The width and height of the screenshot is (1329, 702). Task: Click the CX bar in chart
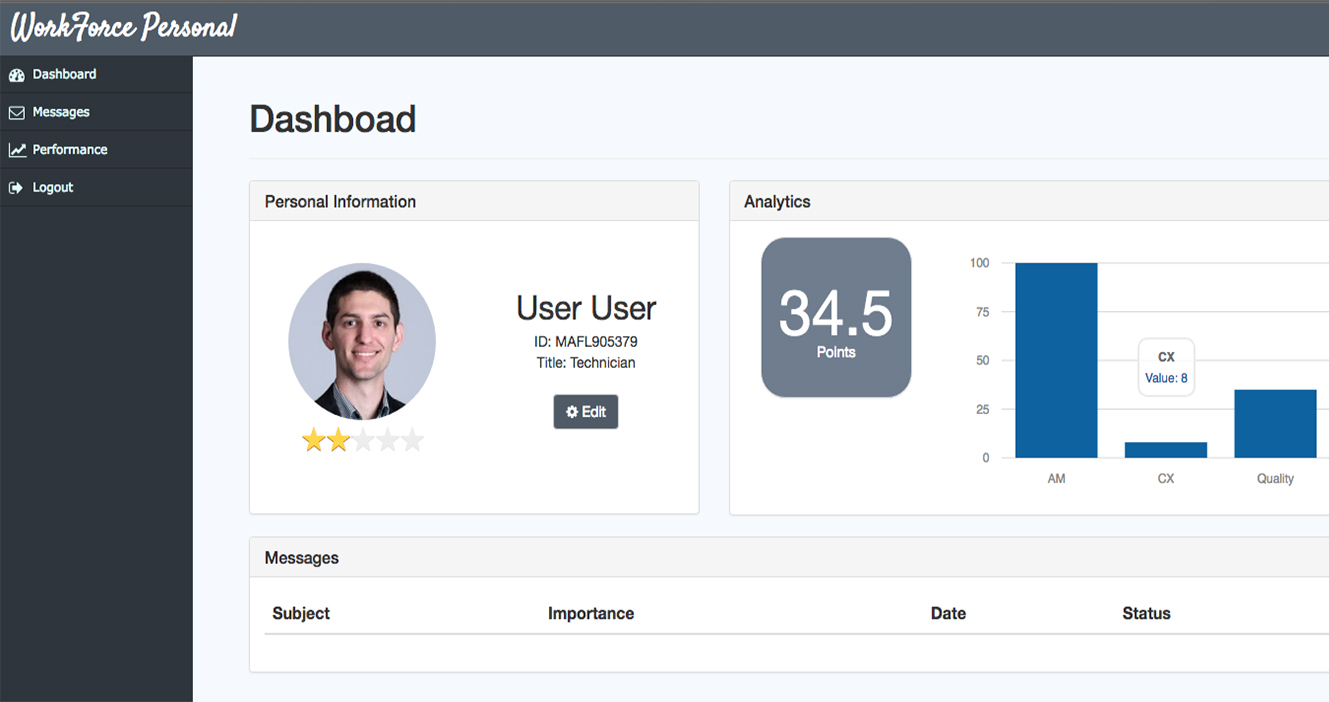1166,450
